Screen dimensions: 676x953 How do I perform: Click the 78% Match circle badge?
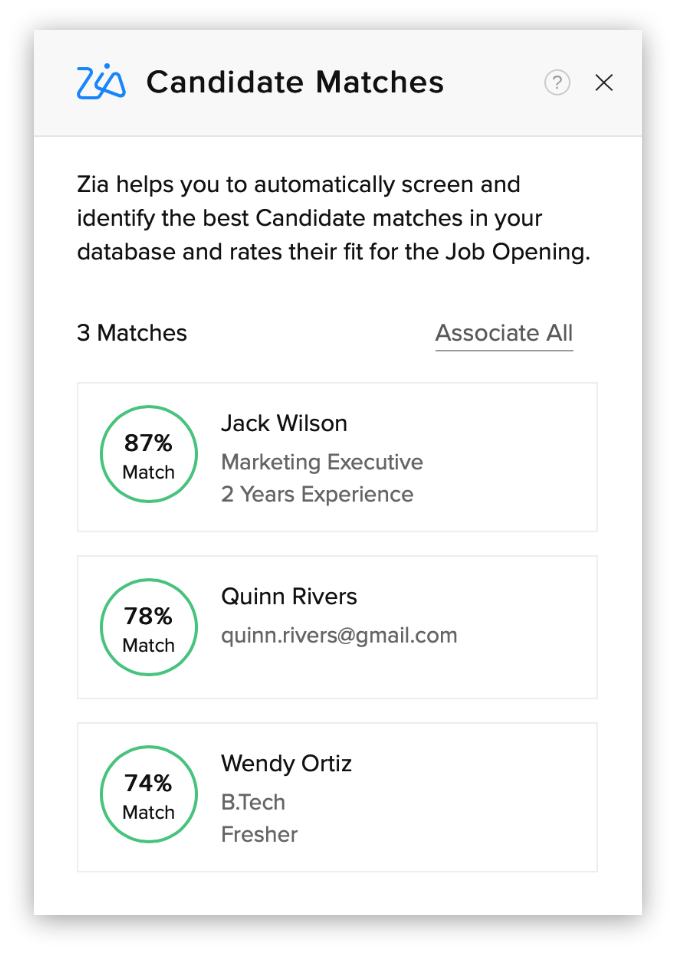tap(149, 627)
